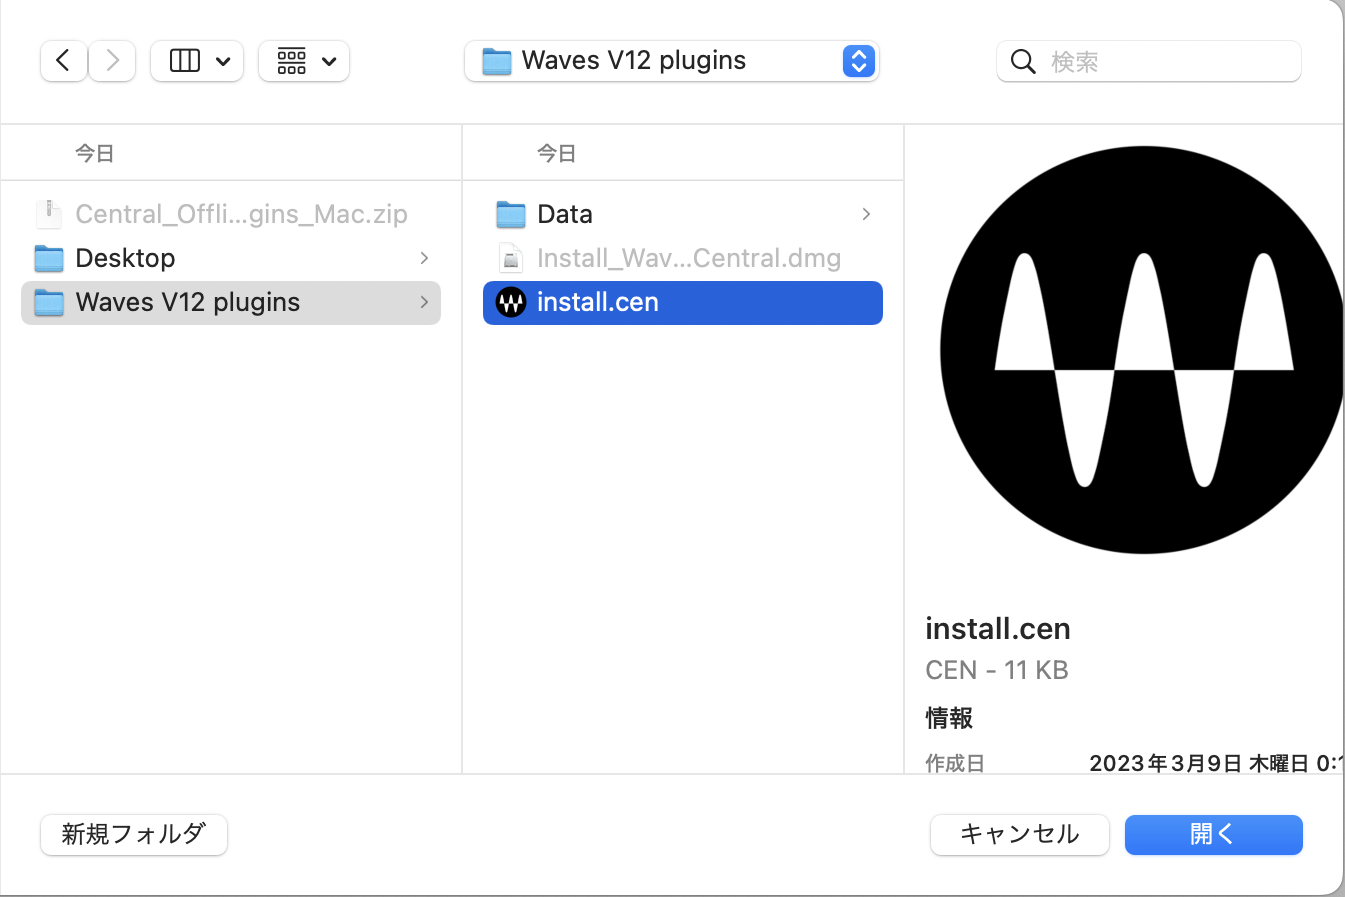1345x897 pixels.
Task: Open the column view mode selector
Action: tap(197, 61)
